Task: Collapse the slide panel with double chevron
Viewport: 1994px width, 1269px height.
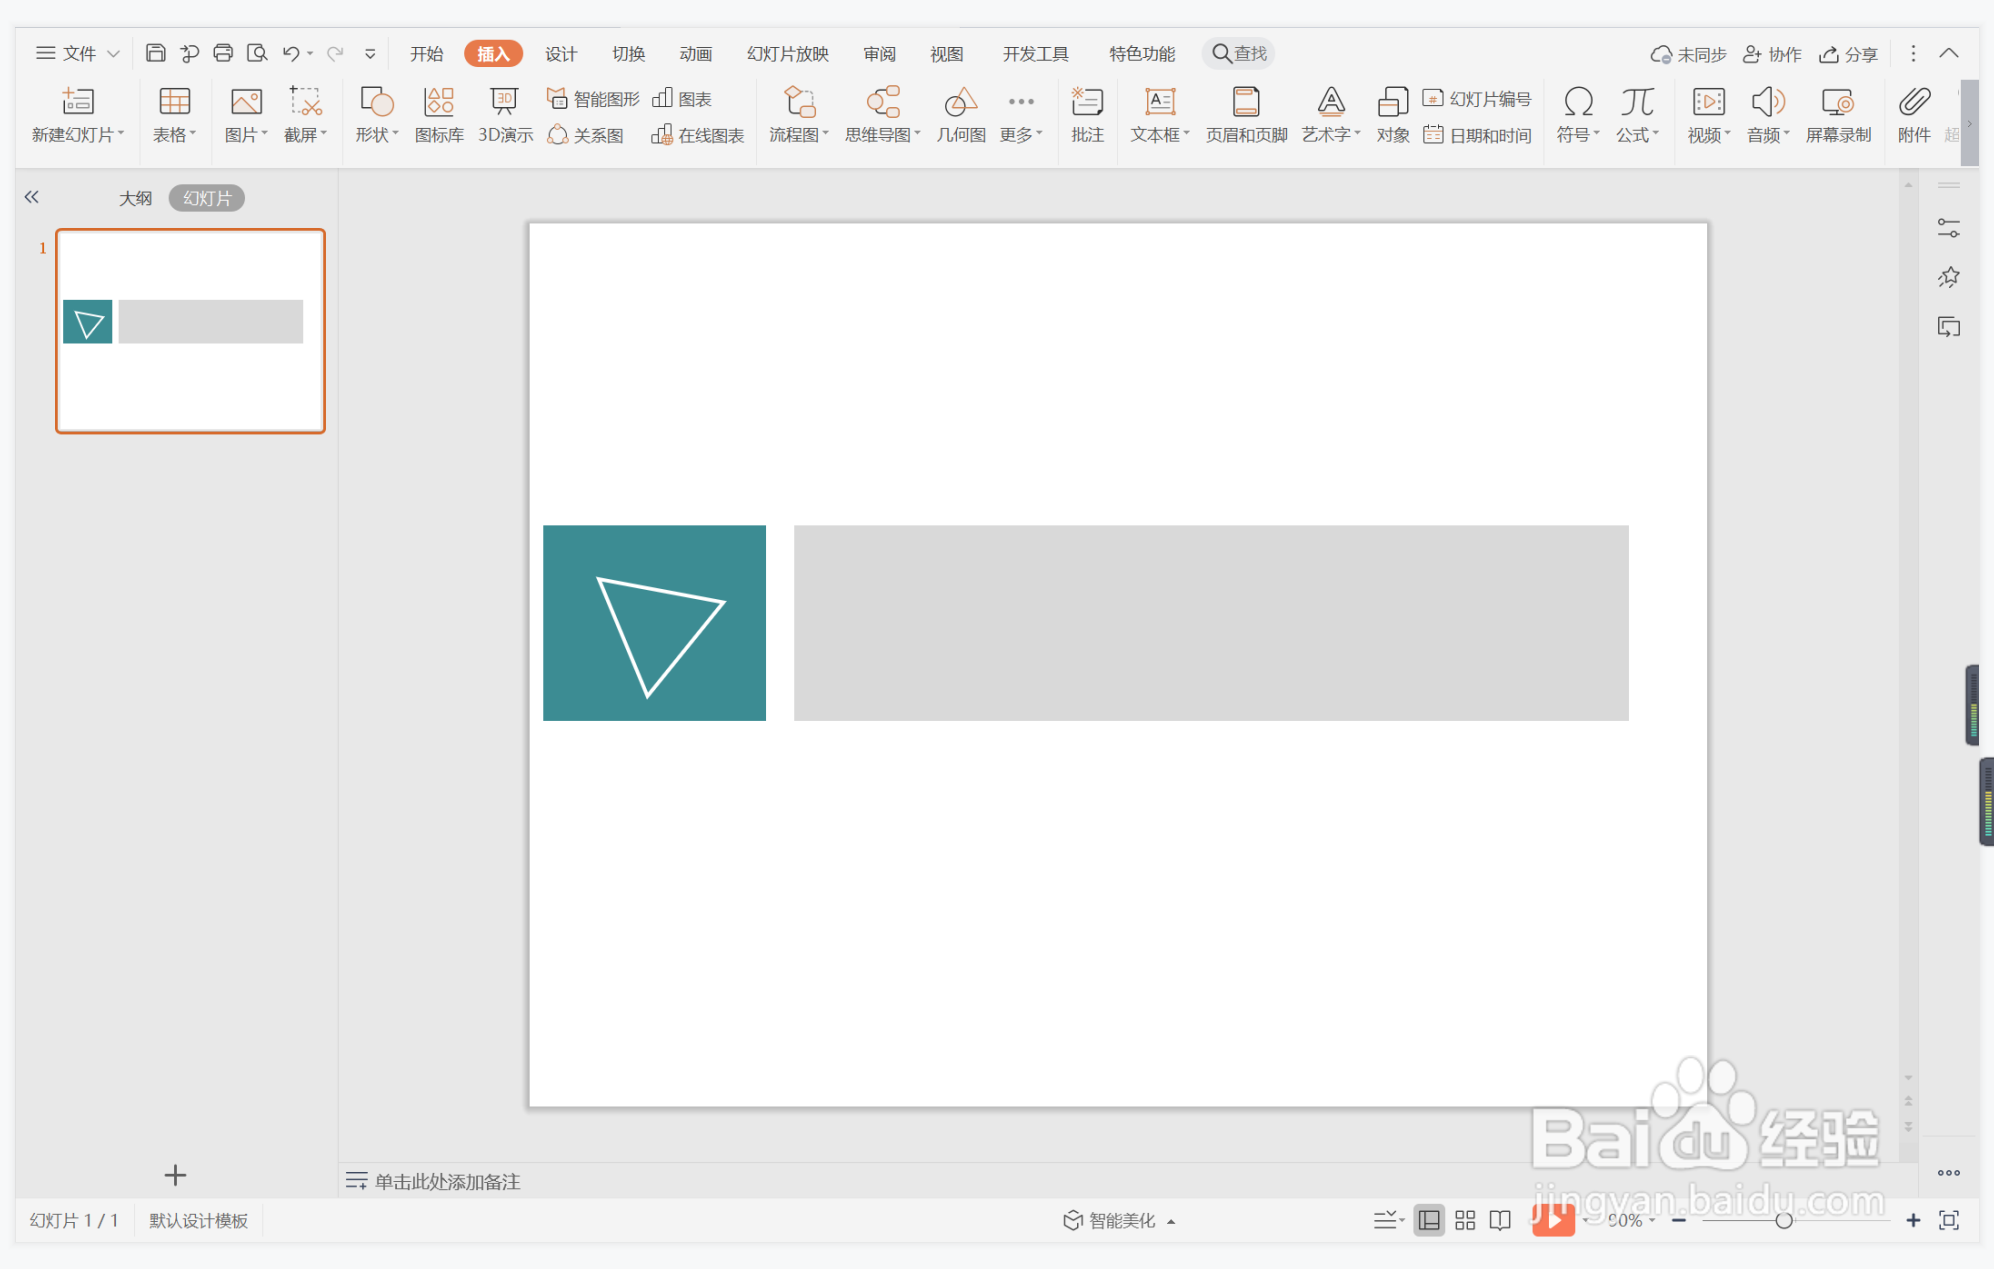Action: point(32,197)
